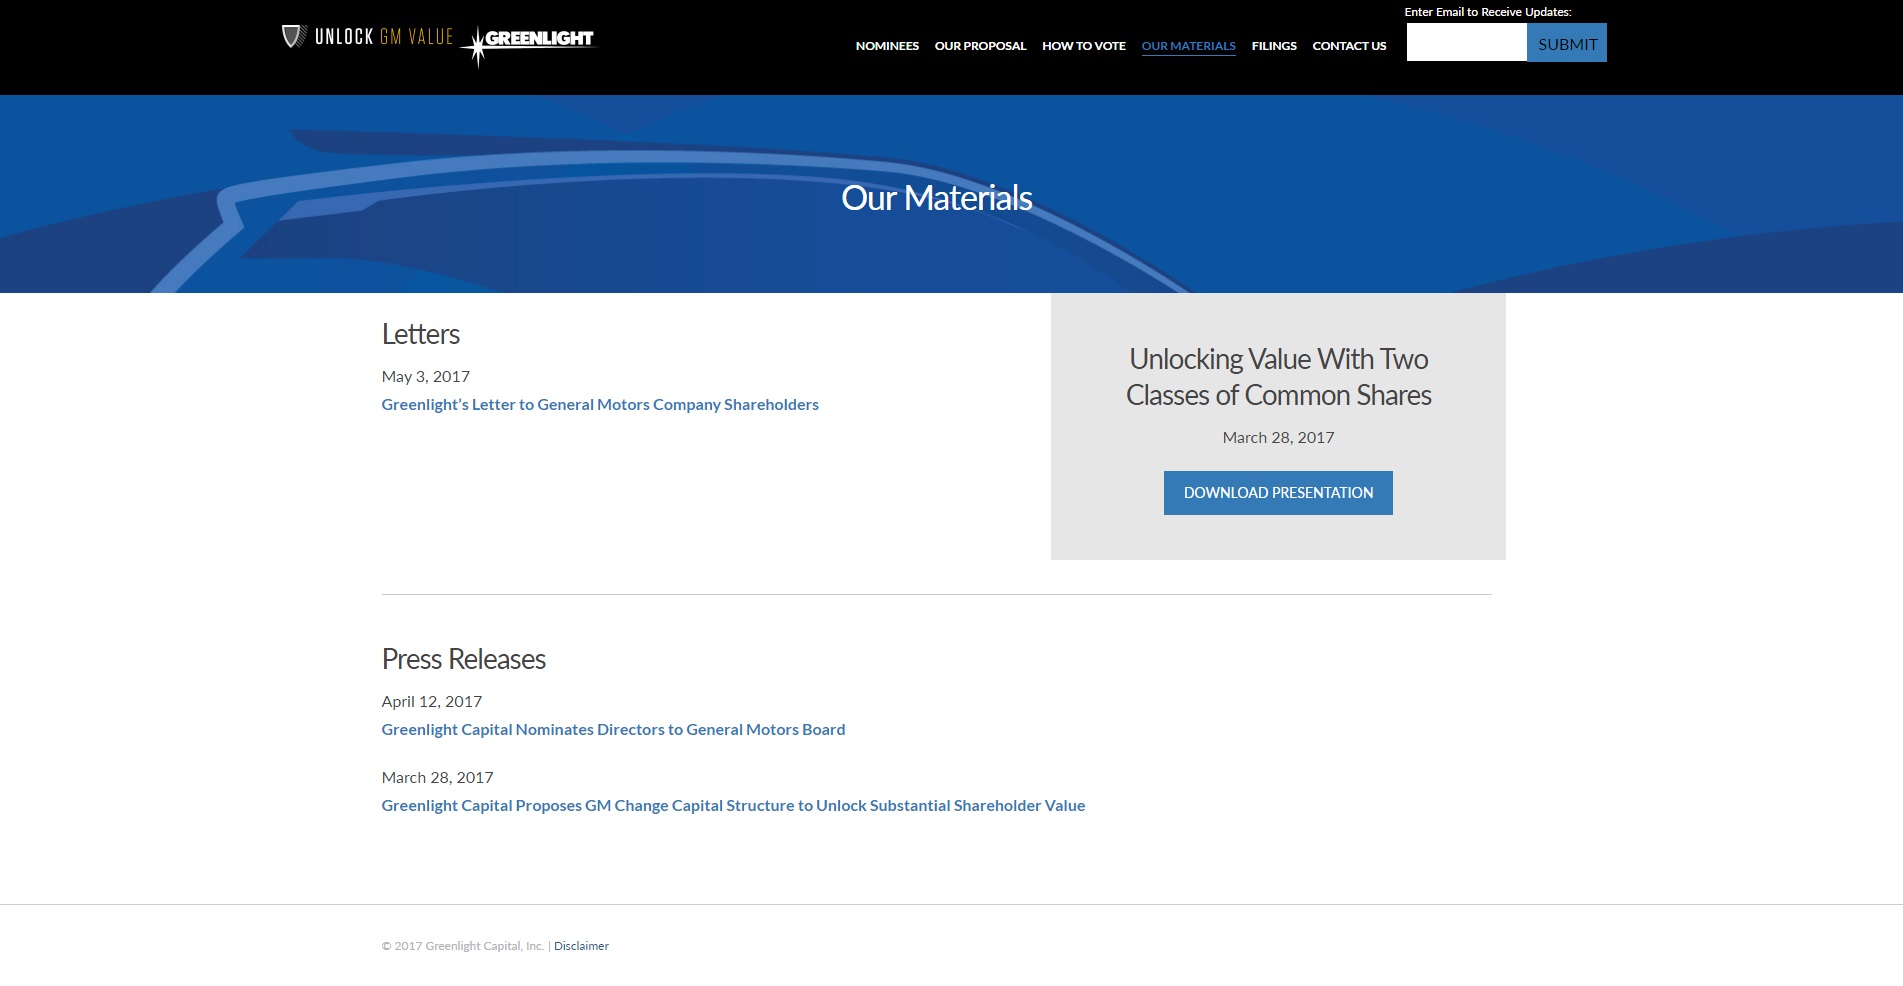Open Greenlight's Letter to General Motors Shareholders
Image resolution: width=1903 pixels, height=986 pixels.
[x=600, y=405]
